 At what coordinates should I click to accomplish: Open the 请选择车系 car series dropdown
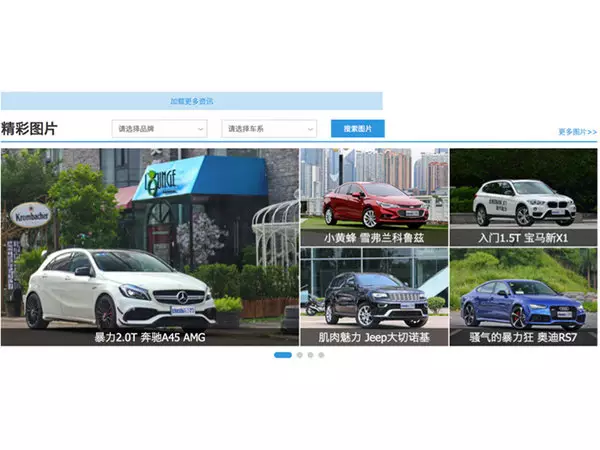(x=269, y=129)
